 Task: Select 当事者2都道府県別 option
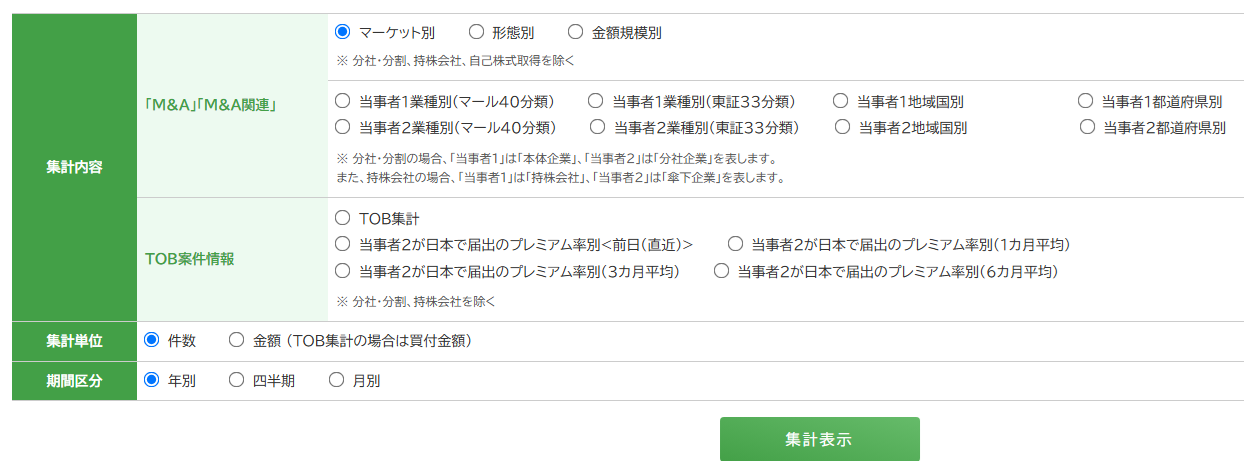(1088, 127)
